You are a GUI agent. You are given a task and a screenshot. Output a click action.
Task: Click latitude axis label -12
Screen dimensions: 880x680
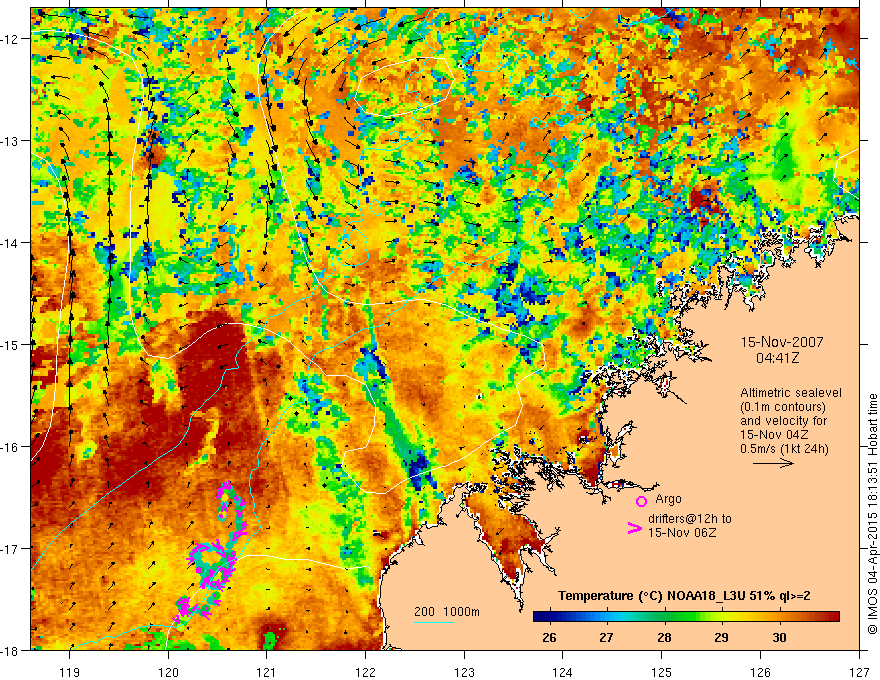click(x=11, y=39)
